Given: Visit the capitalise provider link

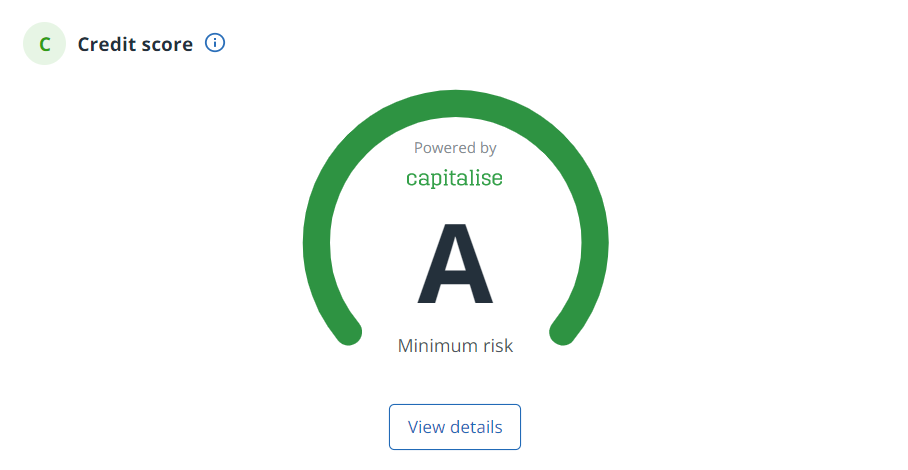Looking at the screenshot, I should [455, 178].
